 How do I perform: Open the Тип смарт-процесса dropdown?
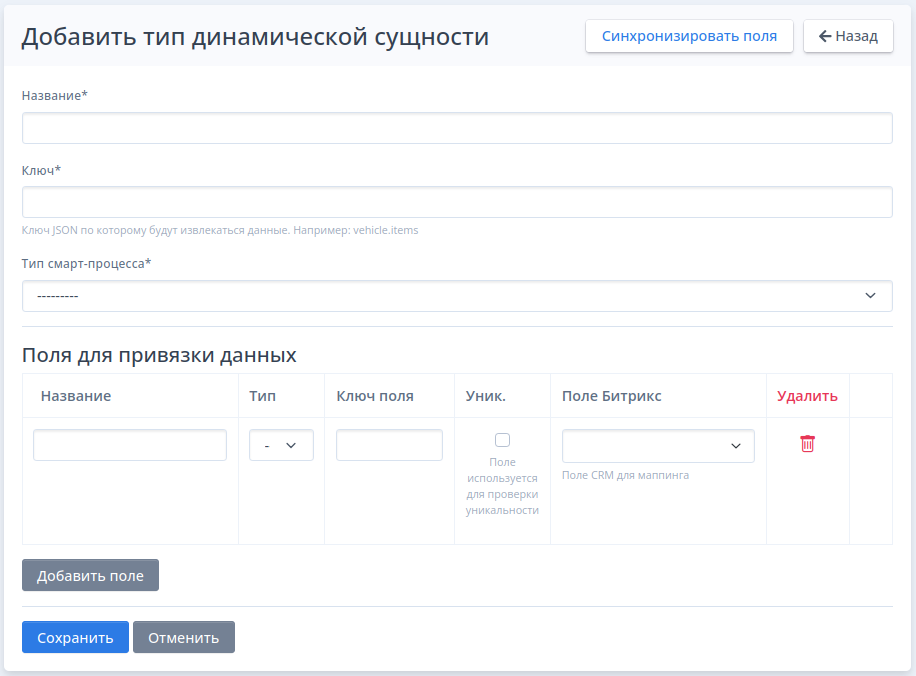coord(457,296)
